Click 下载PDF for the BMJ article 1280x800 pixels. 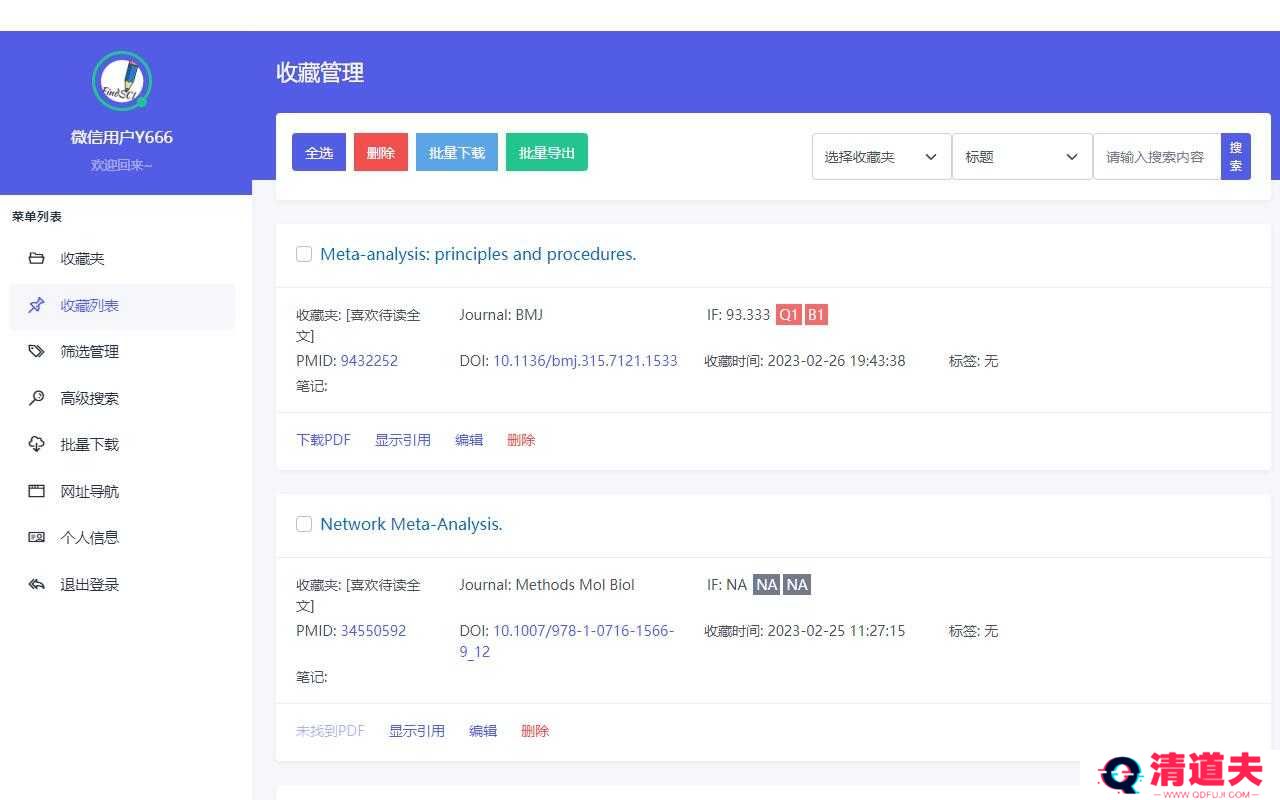(x=323, y=440)
